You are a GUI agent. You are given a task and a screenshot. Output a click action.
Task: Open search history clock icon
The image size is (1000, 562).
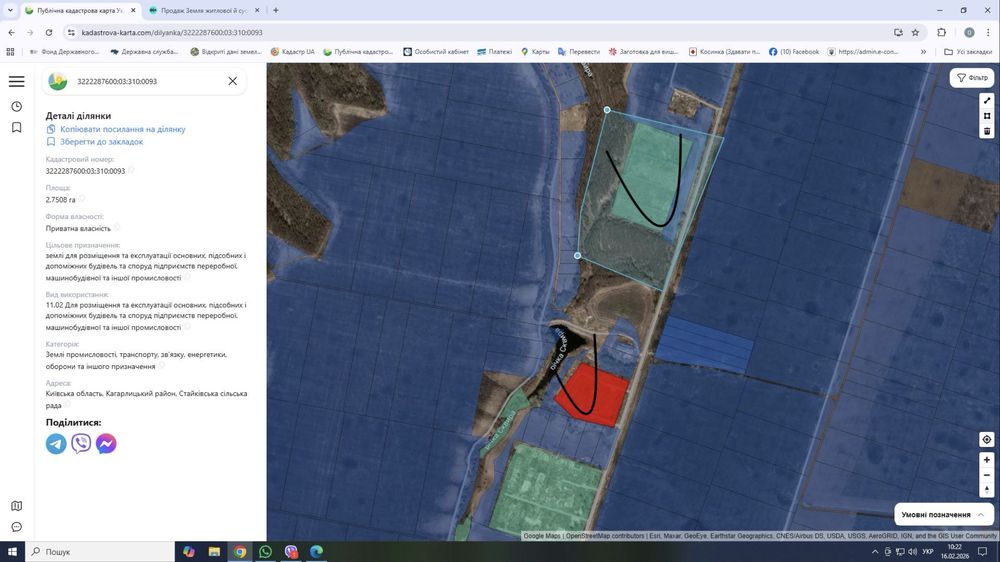click(17, 106)
